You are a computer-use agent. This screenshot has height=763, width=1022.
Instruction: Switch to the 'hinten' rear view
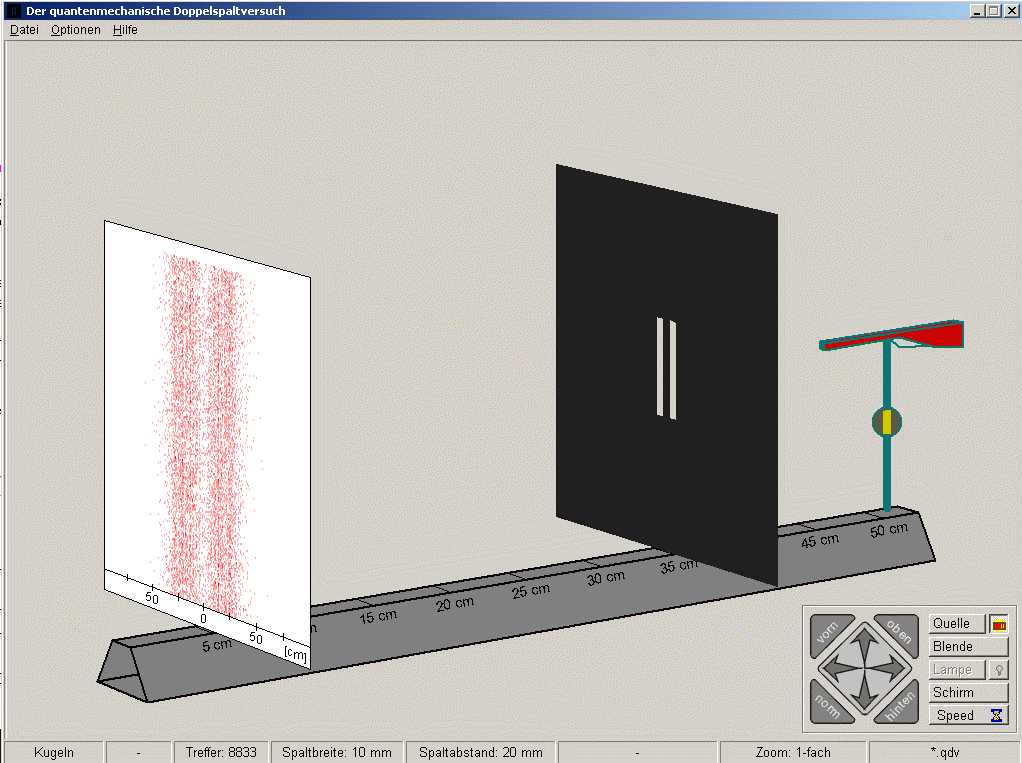[897, 704]
